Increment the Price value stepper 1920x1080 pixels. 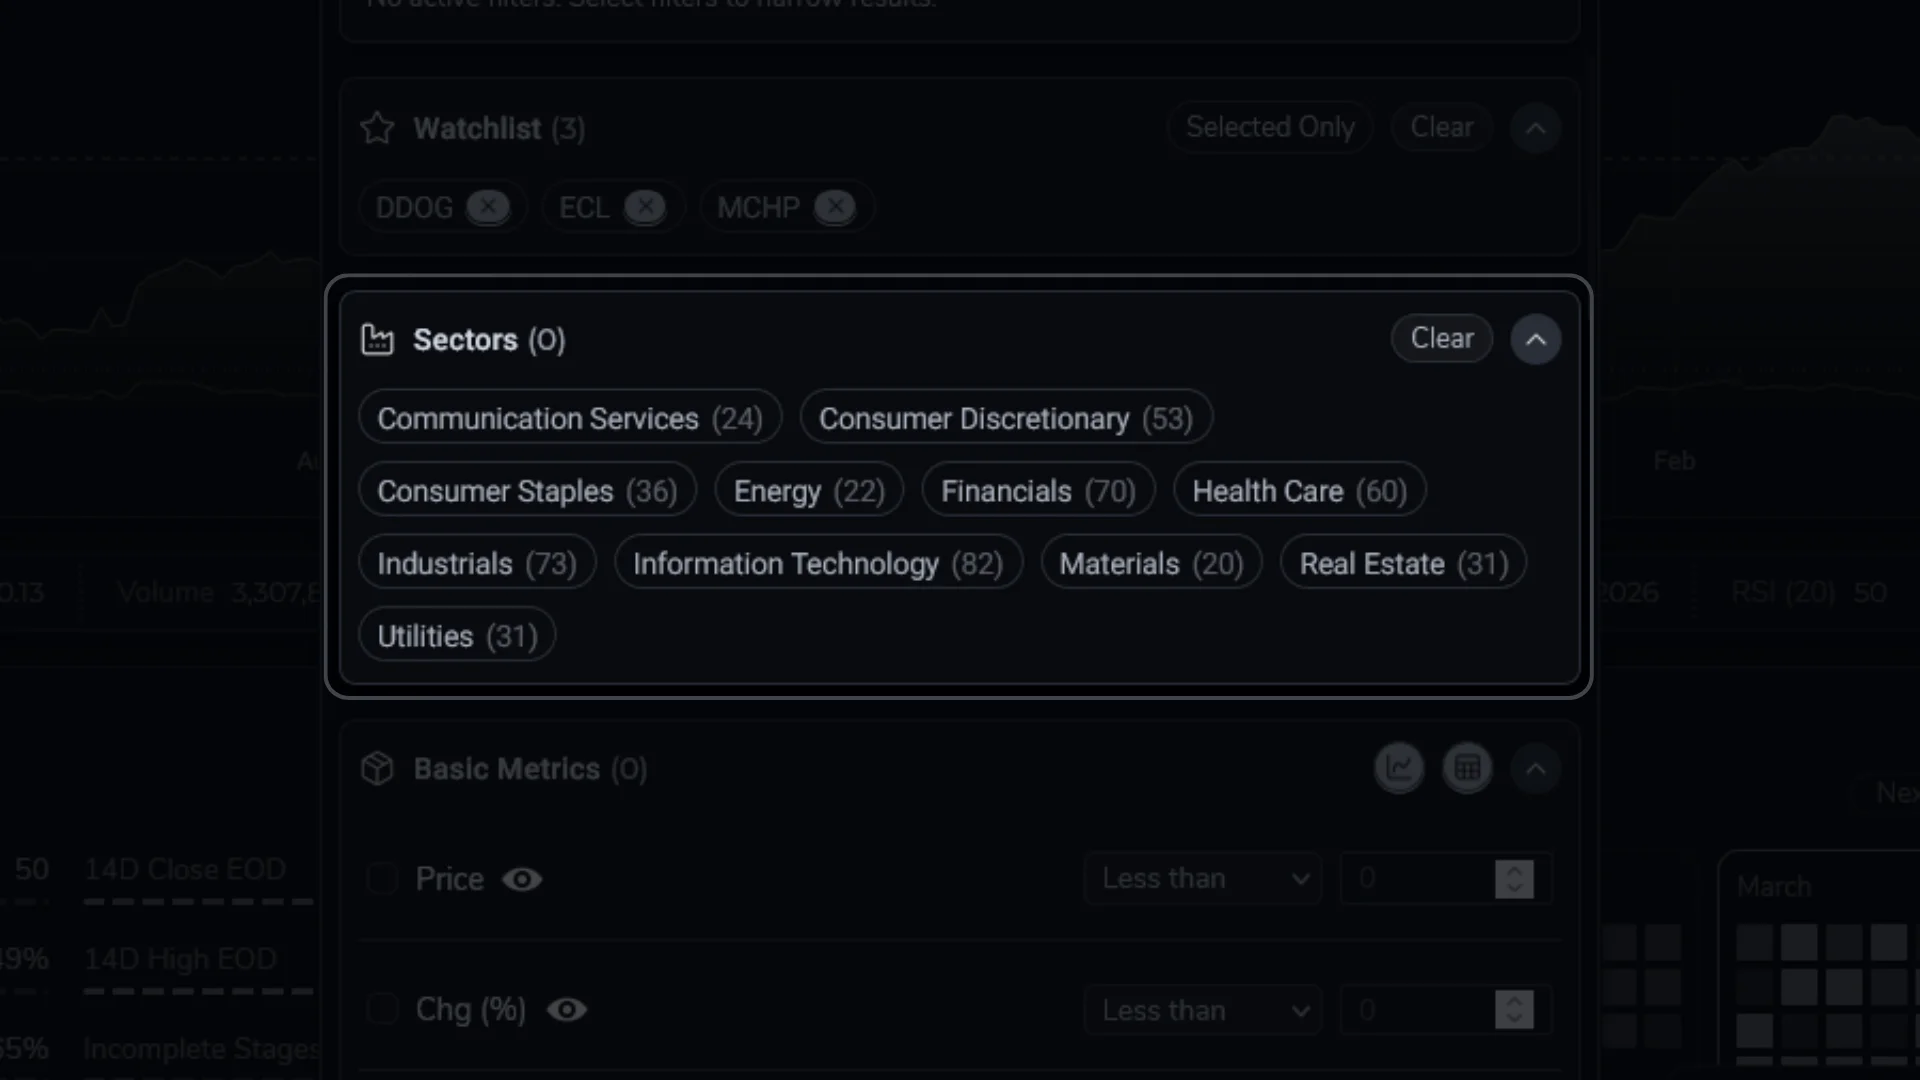(x=1513, y=870)
